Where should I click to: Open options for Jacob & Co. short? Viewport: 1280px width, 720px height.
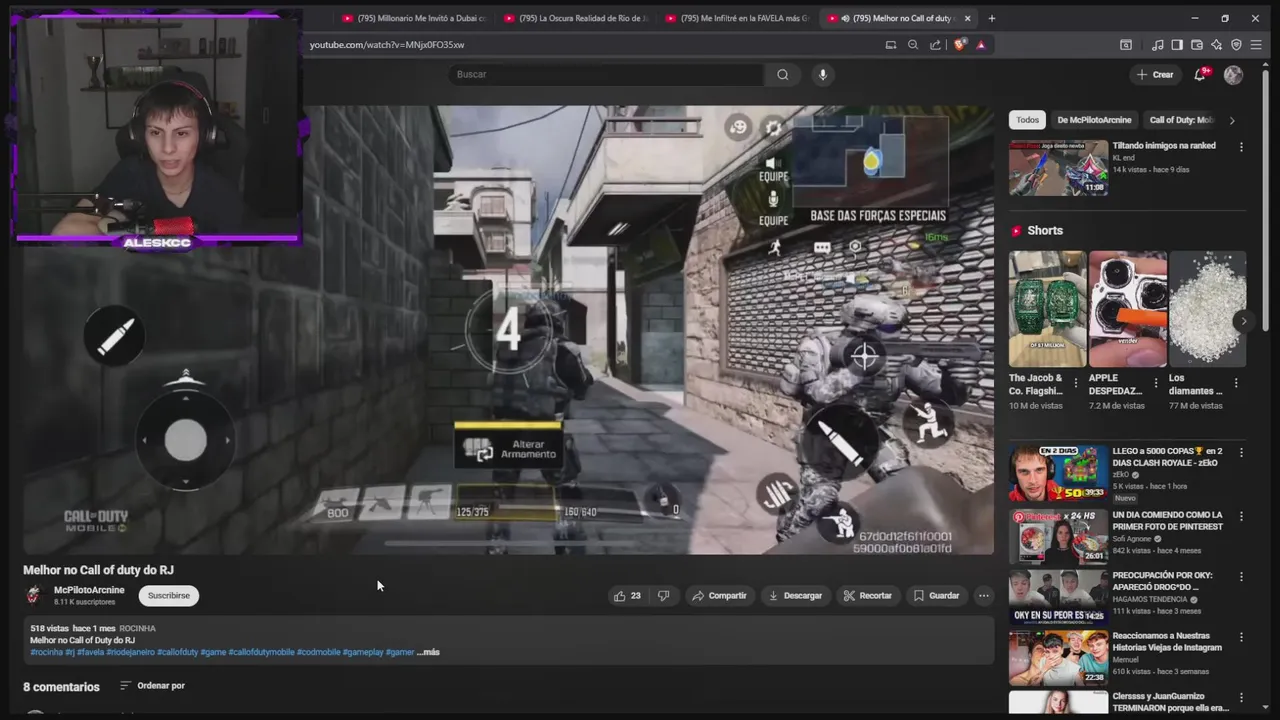(x=1076, y=383)
